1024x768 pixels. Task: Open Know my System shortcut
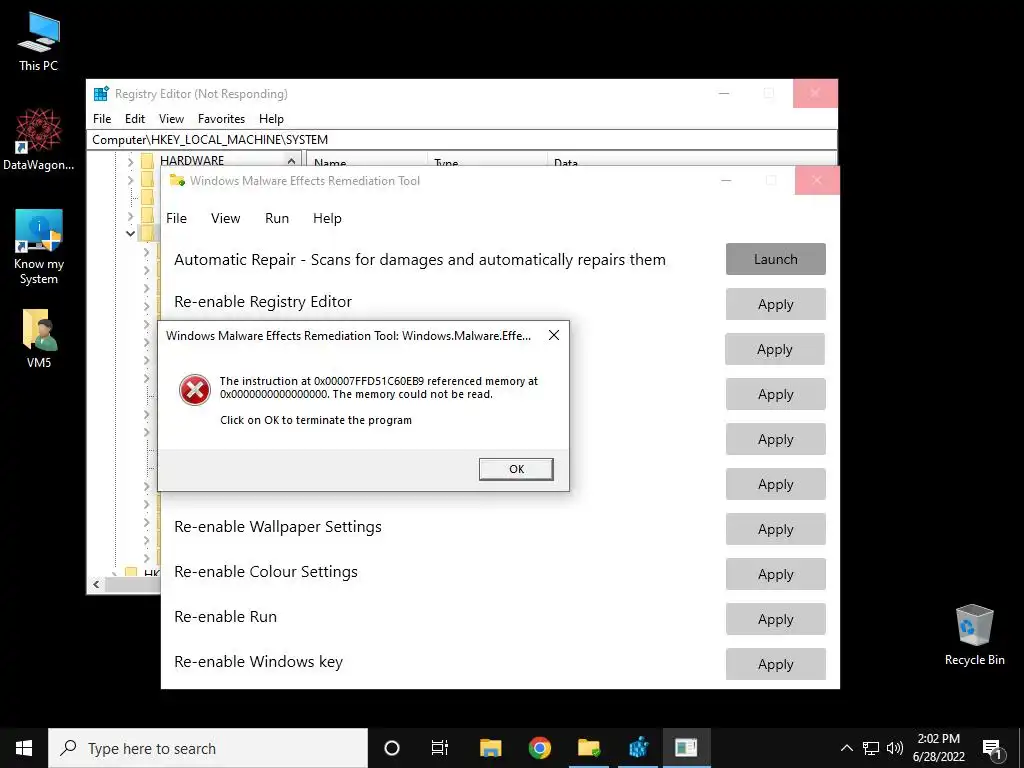(x=39, y=248)
